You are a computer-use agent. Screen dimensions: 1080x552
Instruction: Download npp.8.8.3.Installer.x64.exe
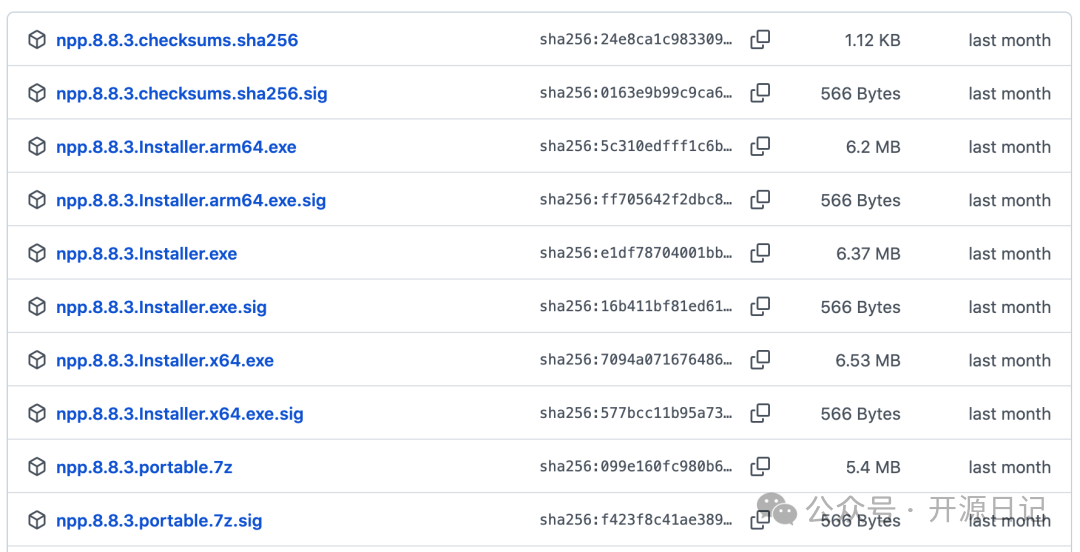coord(165,360)
